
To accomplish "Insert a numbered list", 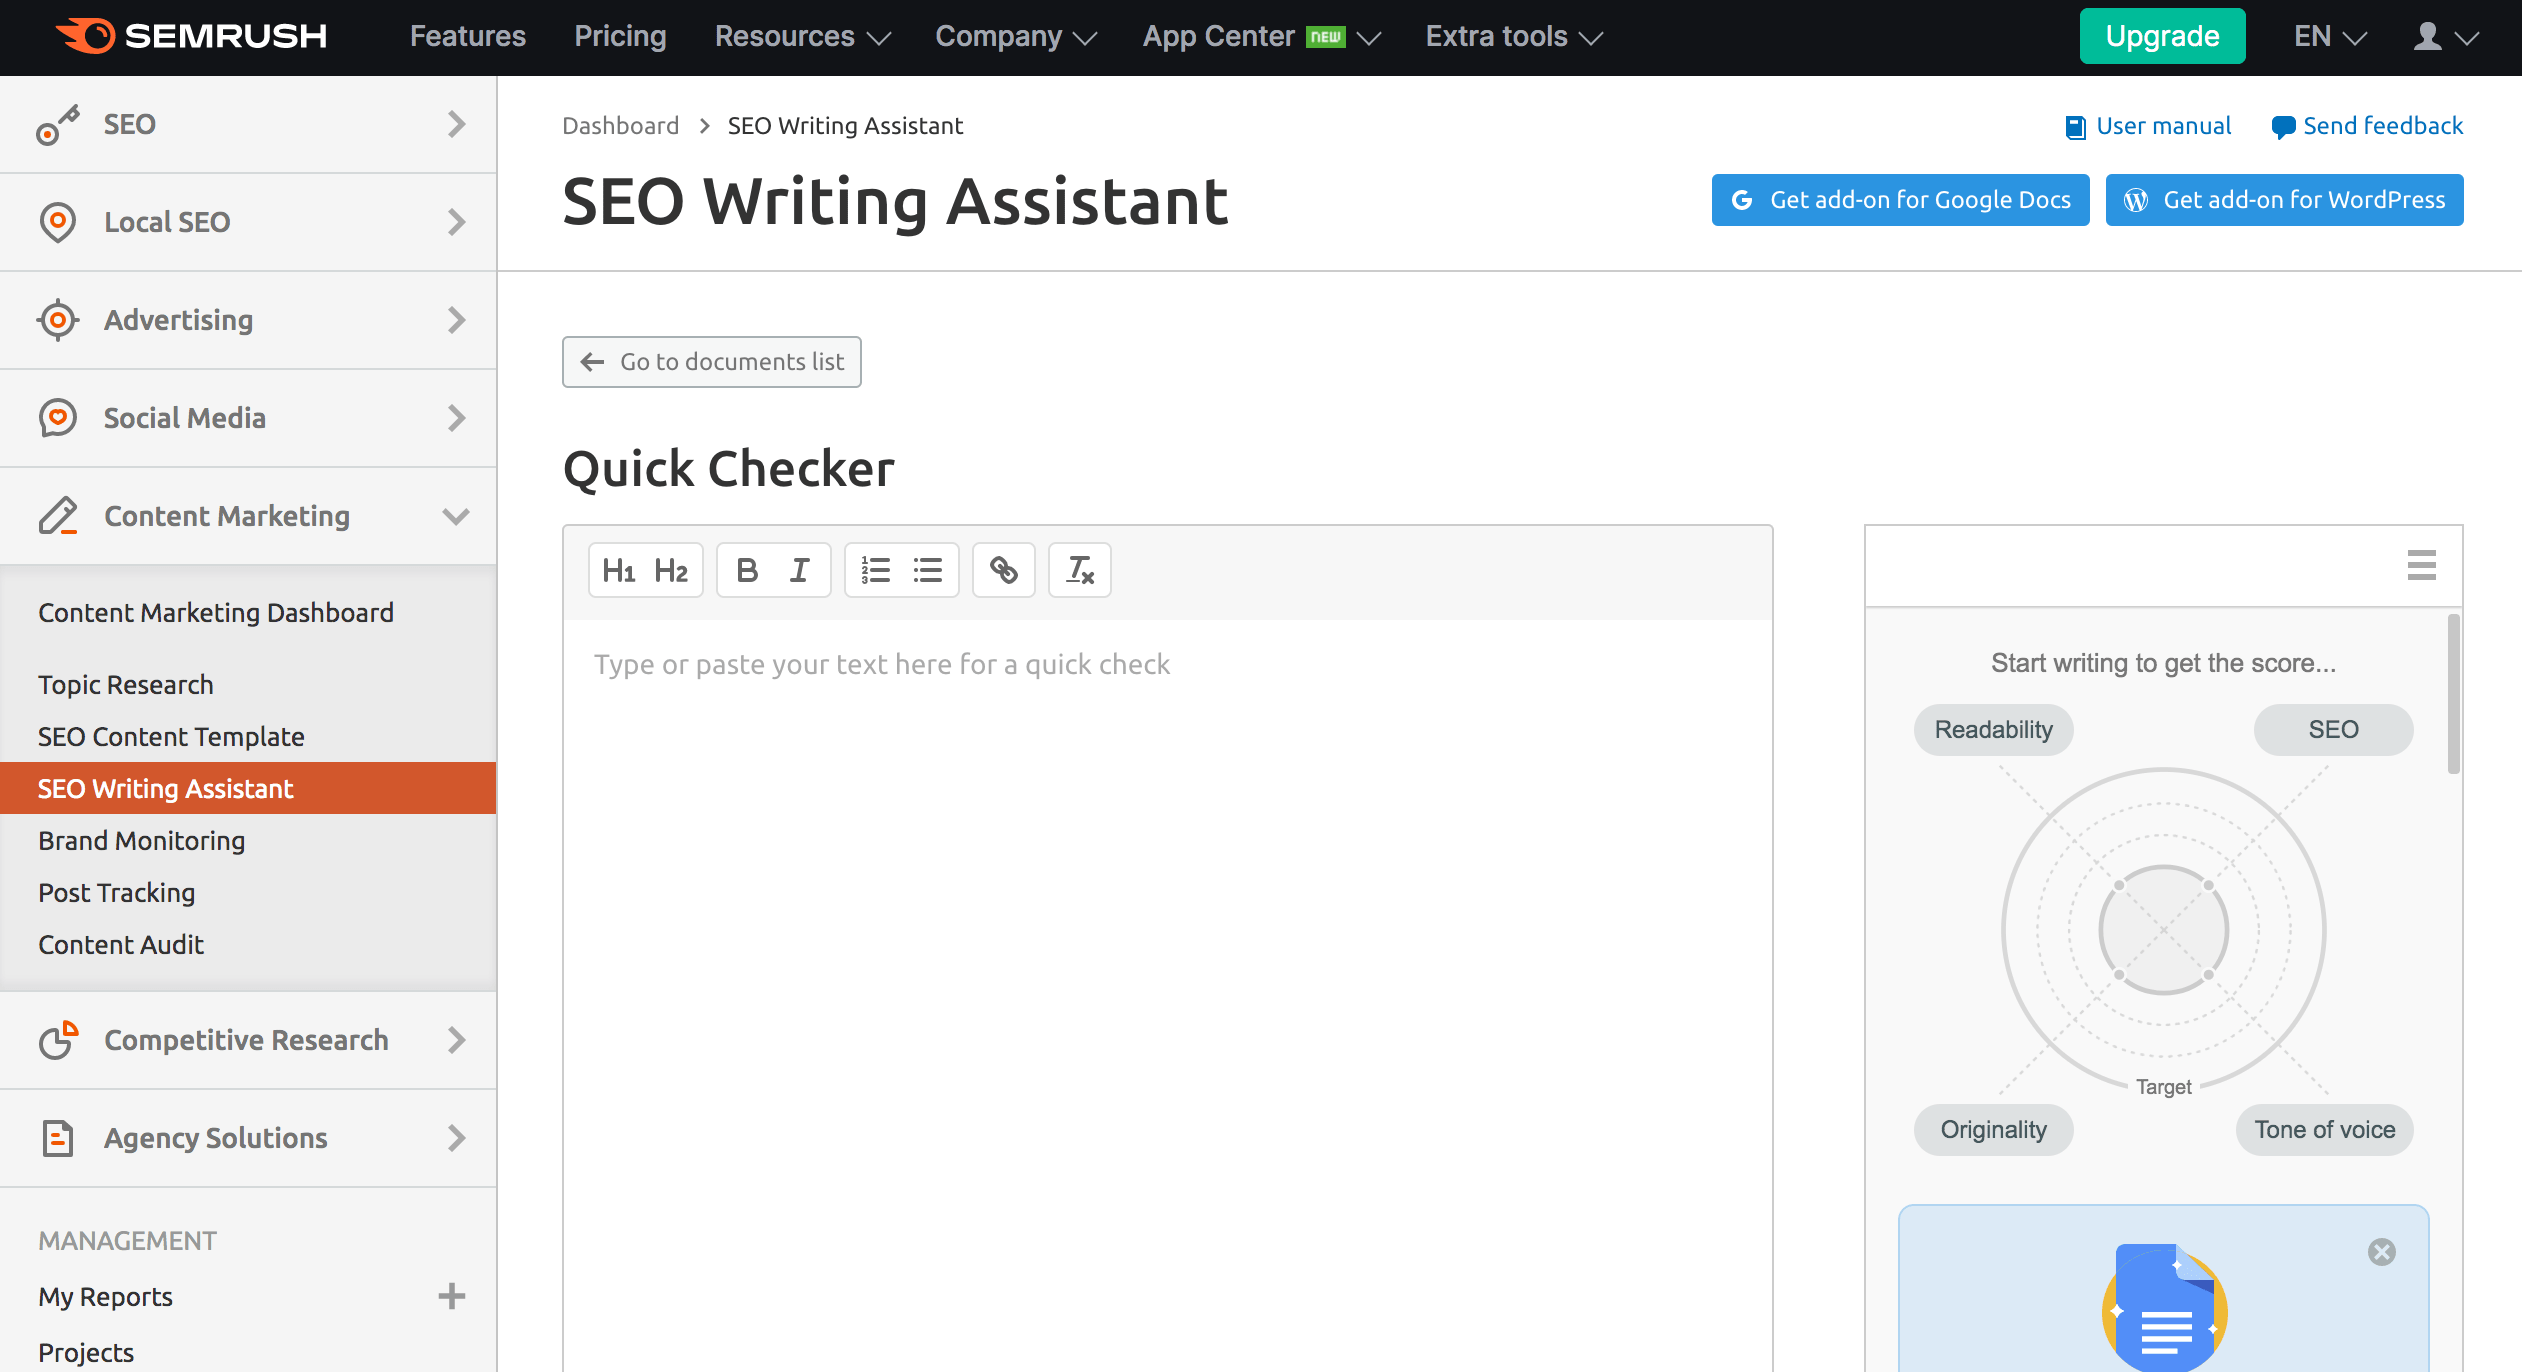I will tap(875, 570).
